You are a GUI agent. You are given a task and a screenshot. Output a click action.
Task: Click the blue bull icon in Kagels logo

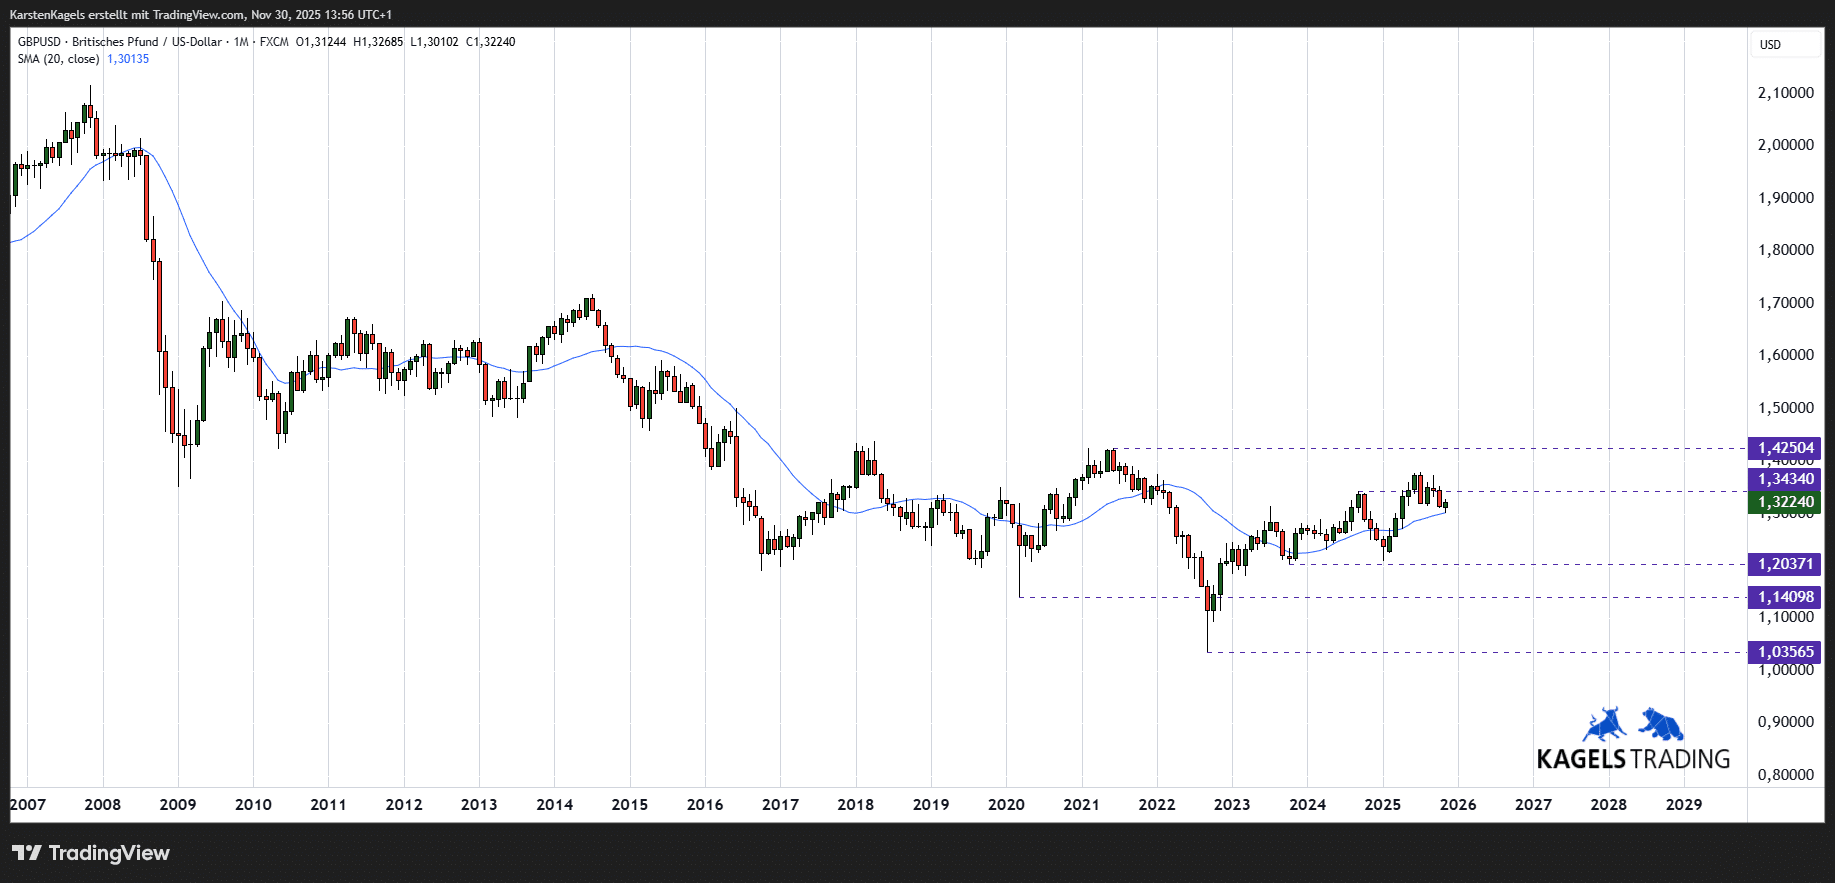click(1604, 724)
